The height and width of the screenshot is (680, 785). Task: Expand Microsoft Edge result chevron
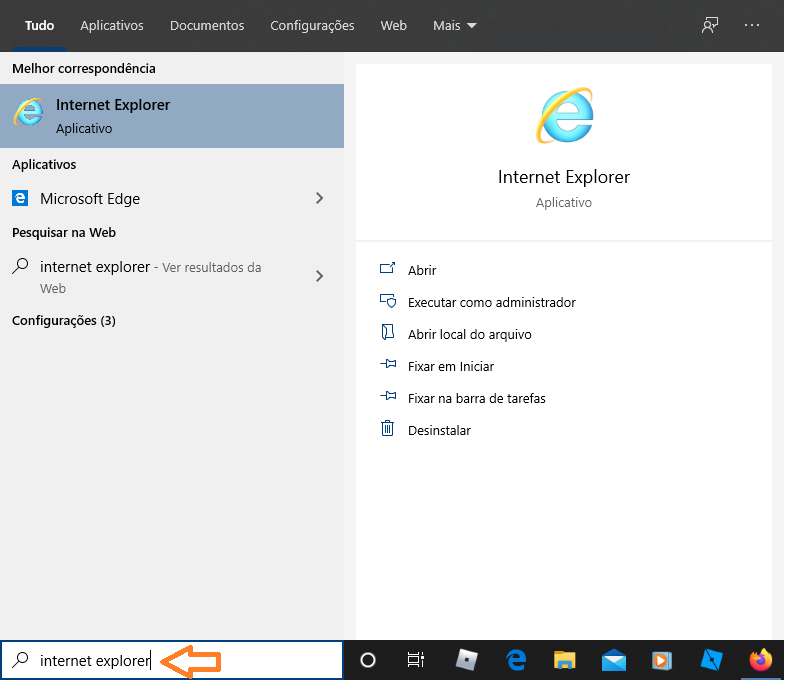320,198
